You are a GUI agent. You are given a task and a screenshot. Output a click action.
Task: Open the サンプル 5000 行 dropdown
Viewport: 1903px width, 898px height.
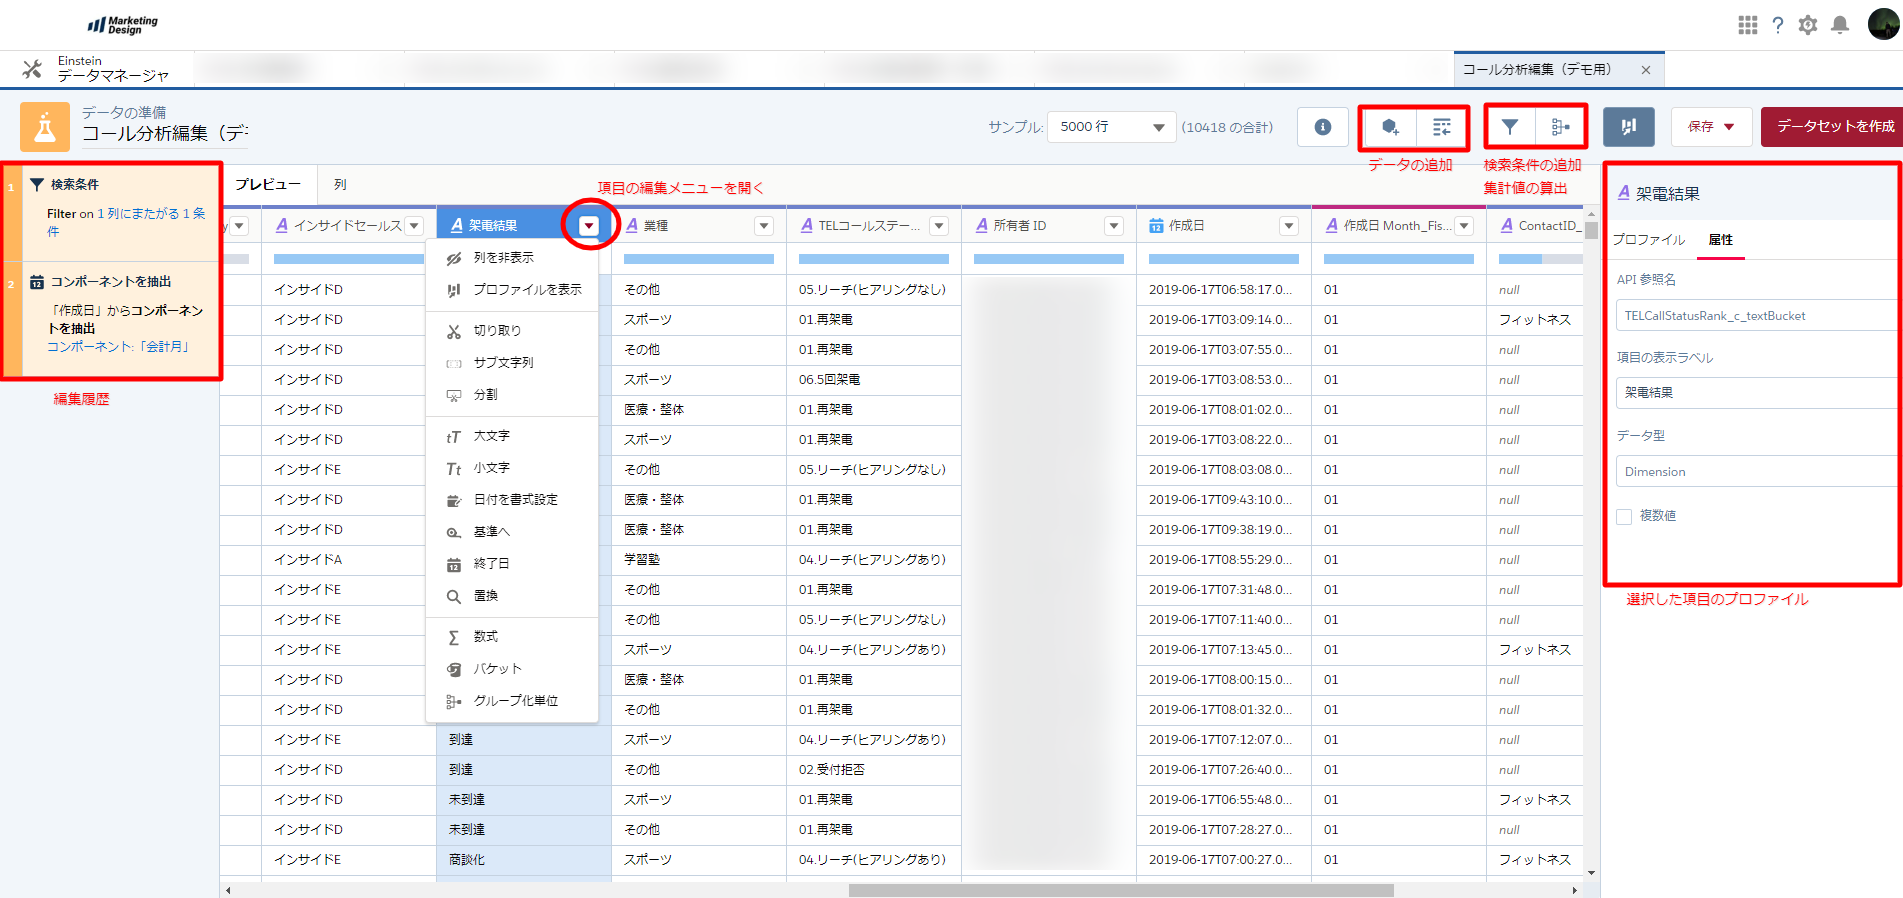coord(1111,127)
